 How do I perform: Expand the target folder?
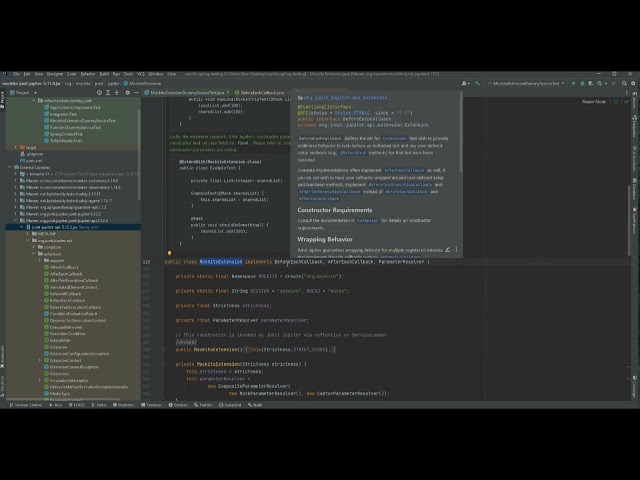(16, 147)
